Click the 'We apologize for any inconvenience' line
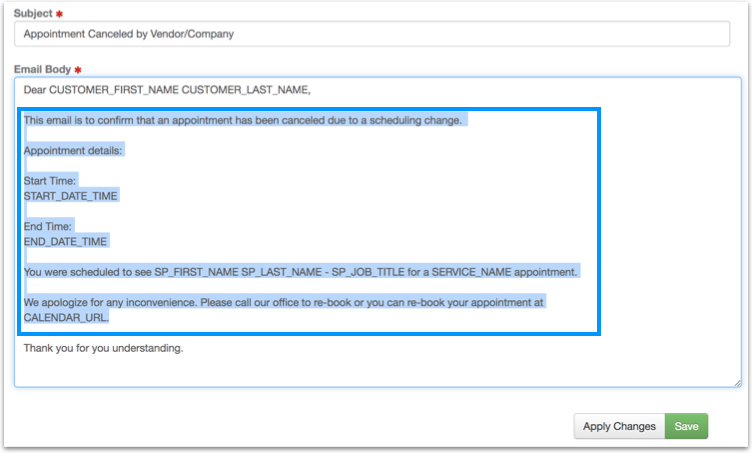Image resolution: width=752 pixels, height=453 pixels. click(x=284, y=301)
